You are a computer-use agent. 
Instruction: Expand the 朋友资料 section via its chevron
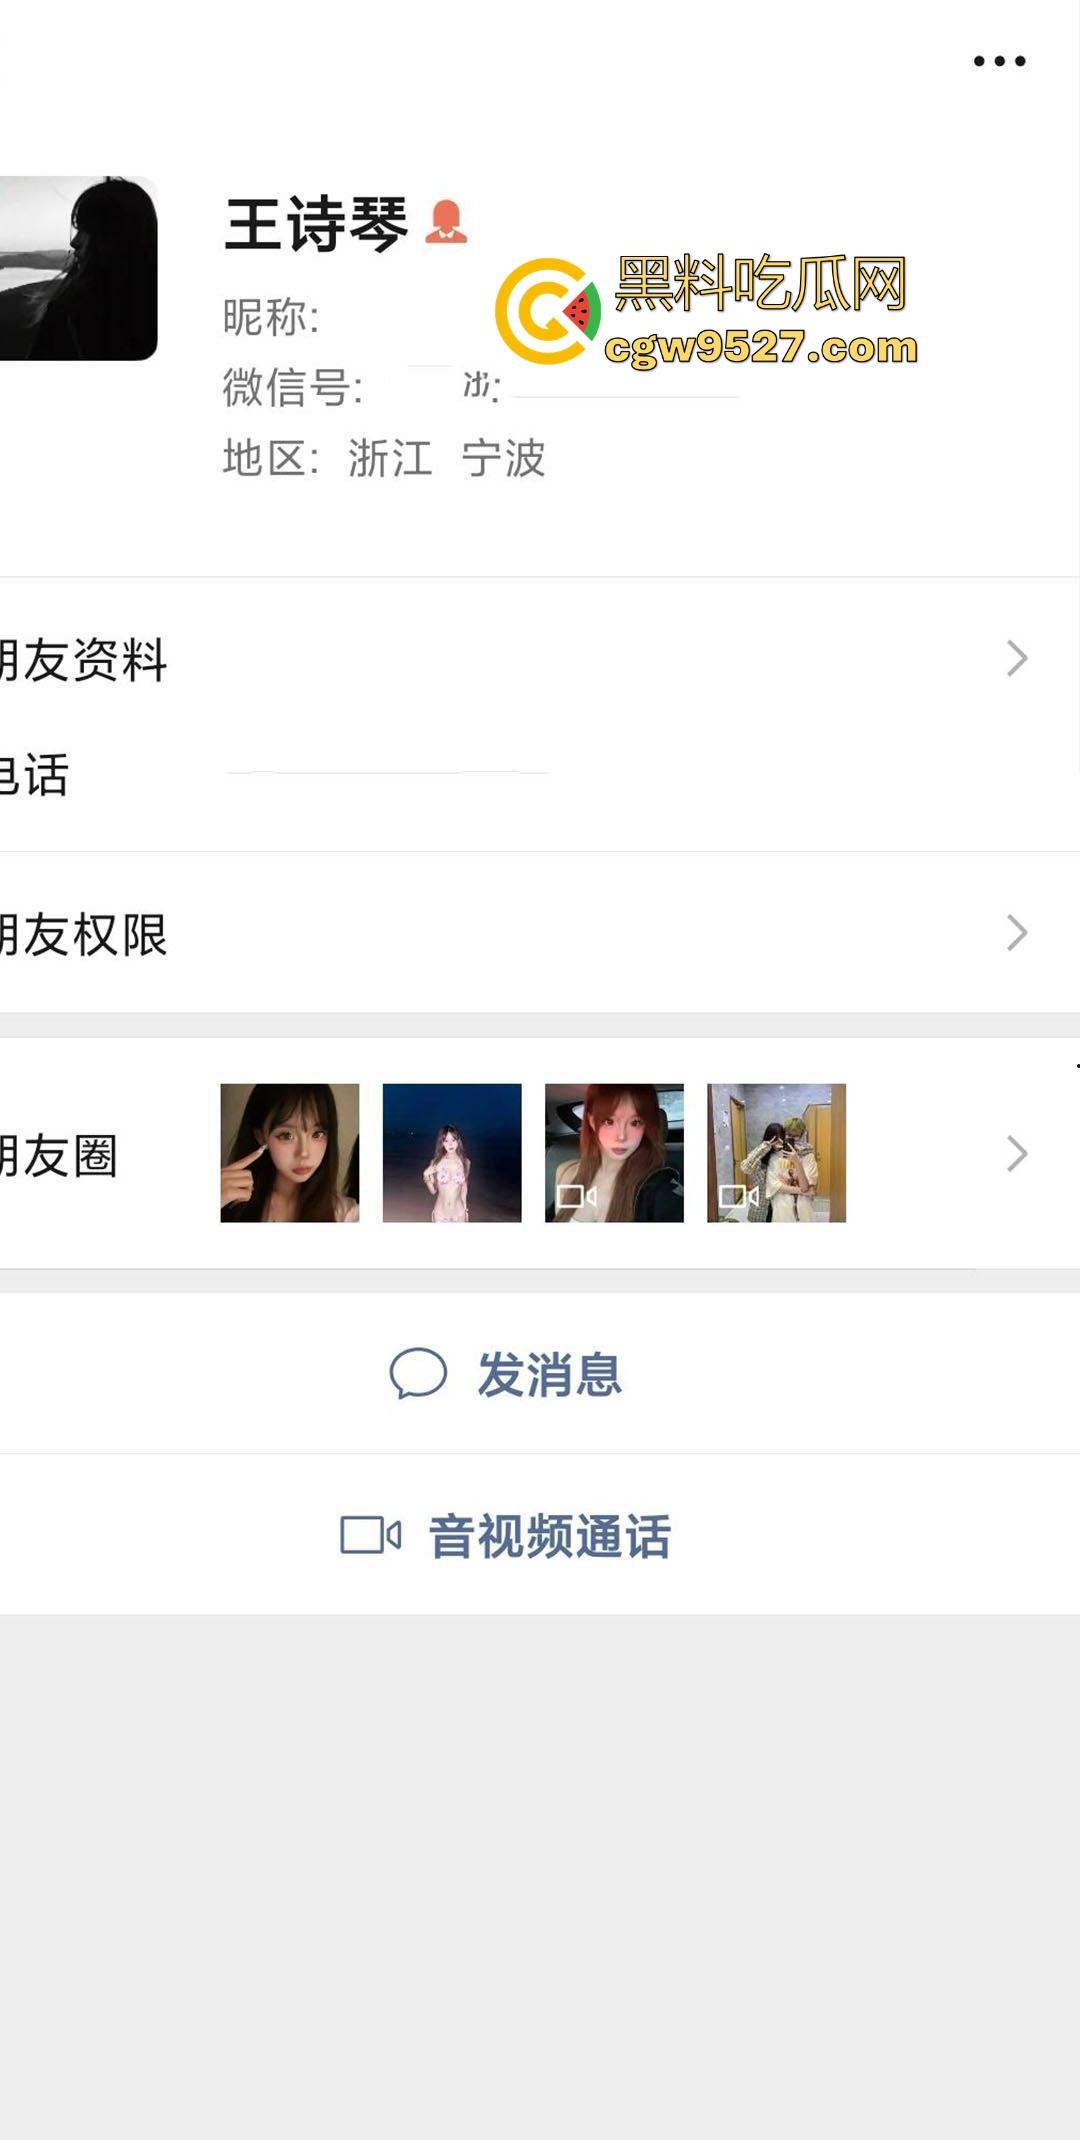pos(1018,657)
